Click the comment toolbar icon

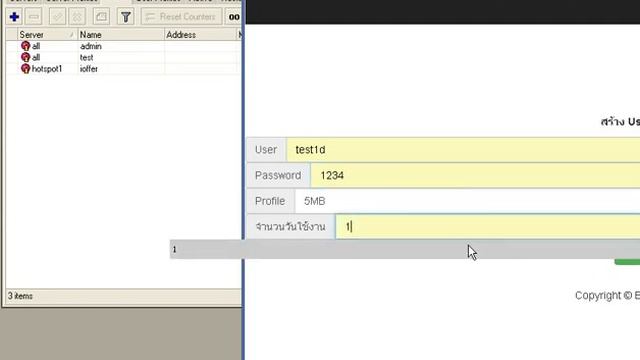(101, 17)
